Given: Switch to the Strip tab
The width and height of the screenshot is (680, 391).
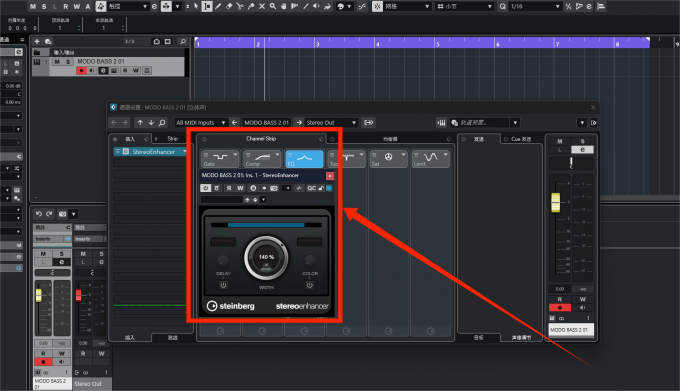Looking at the screenshot, I should [x=173, y=139].
